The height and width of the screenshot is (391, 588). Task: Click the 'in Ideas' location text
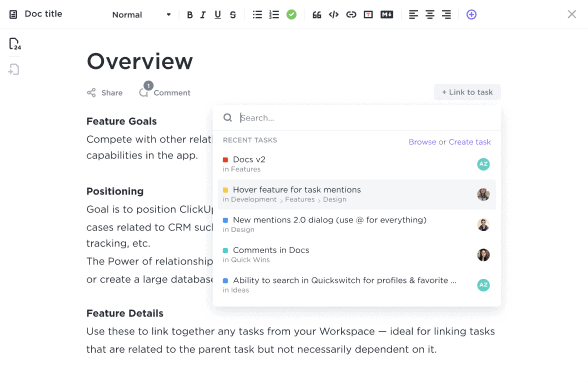(x=236, y=290)
